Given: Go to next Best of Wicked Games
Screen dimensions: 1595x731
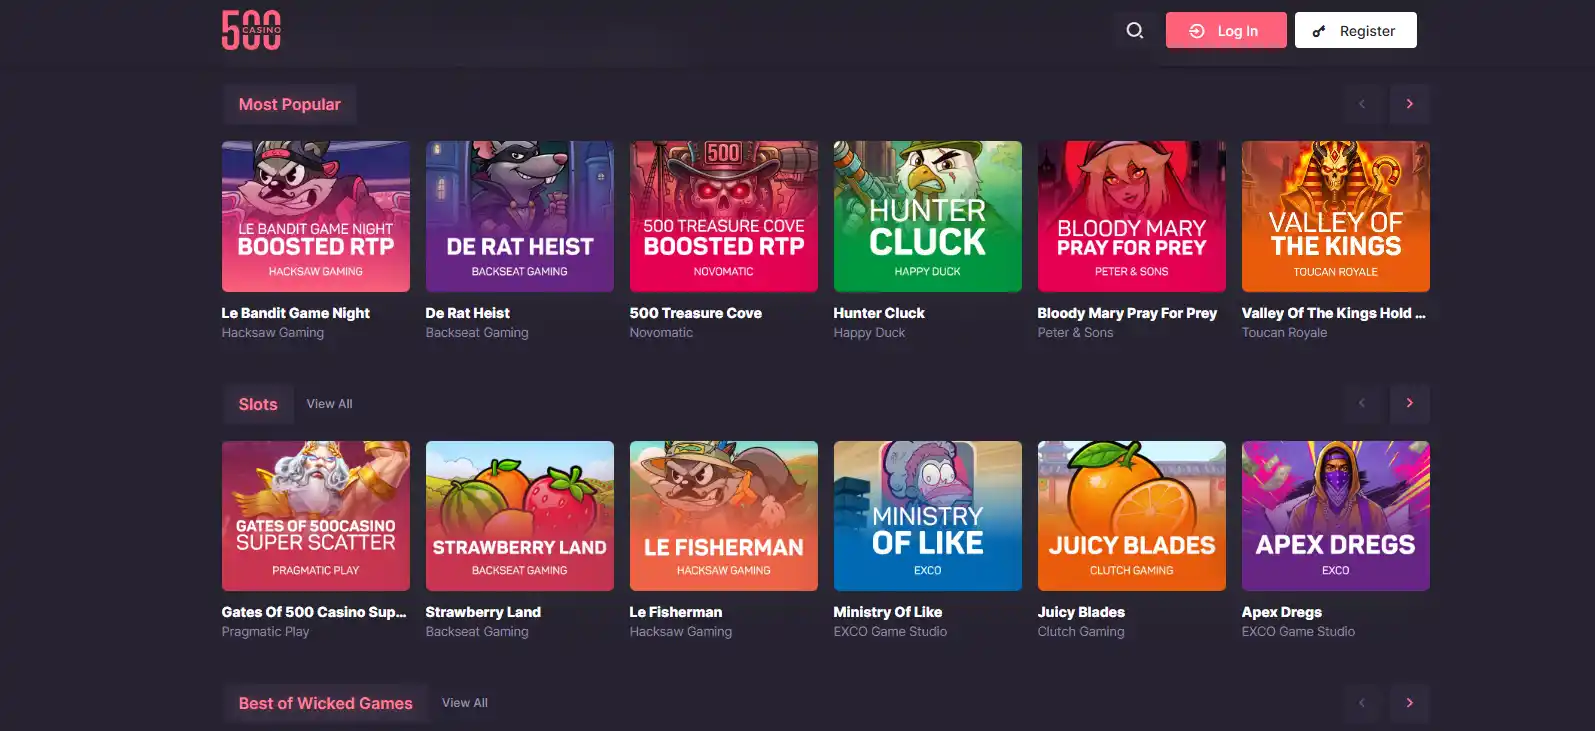Looking at the screenshot, I should 1410,703.
